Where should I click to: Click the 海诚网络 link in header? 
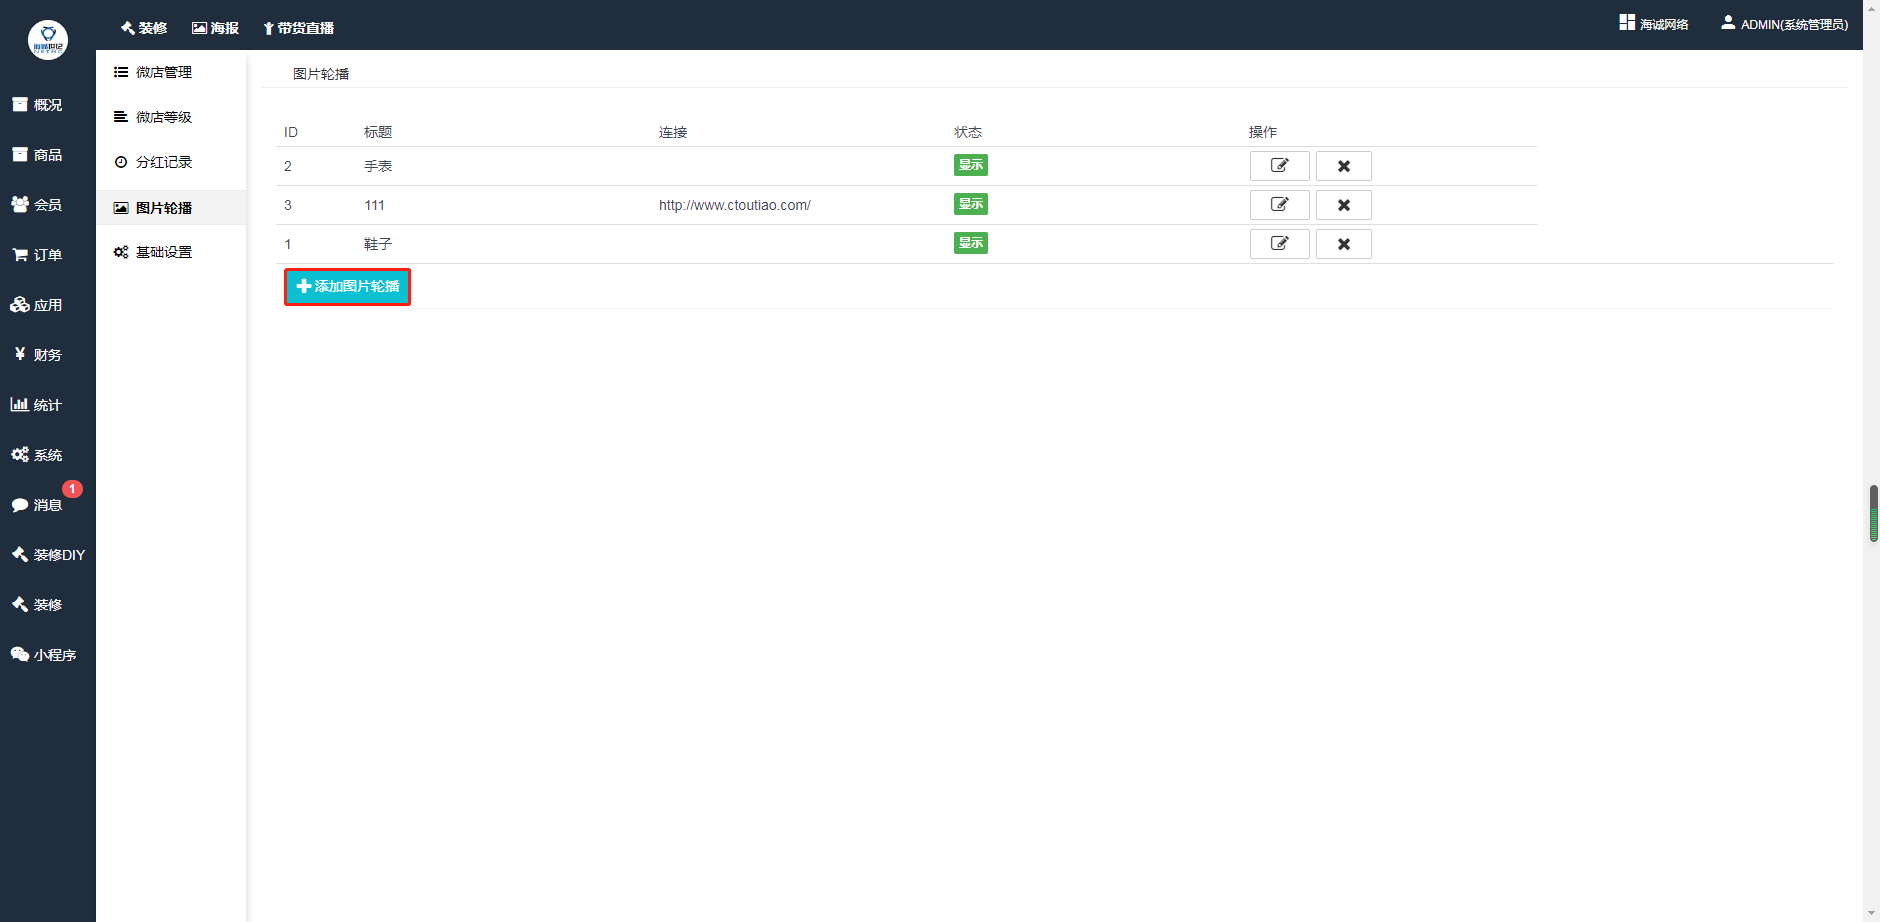coord(1654,24)
